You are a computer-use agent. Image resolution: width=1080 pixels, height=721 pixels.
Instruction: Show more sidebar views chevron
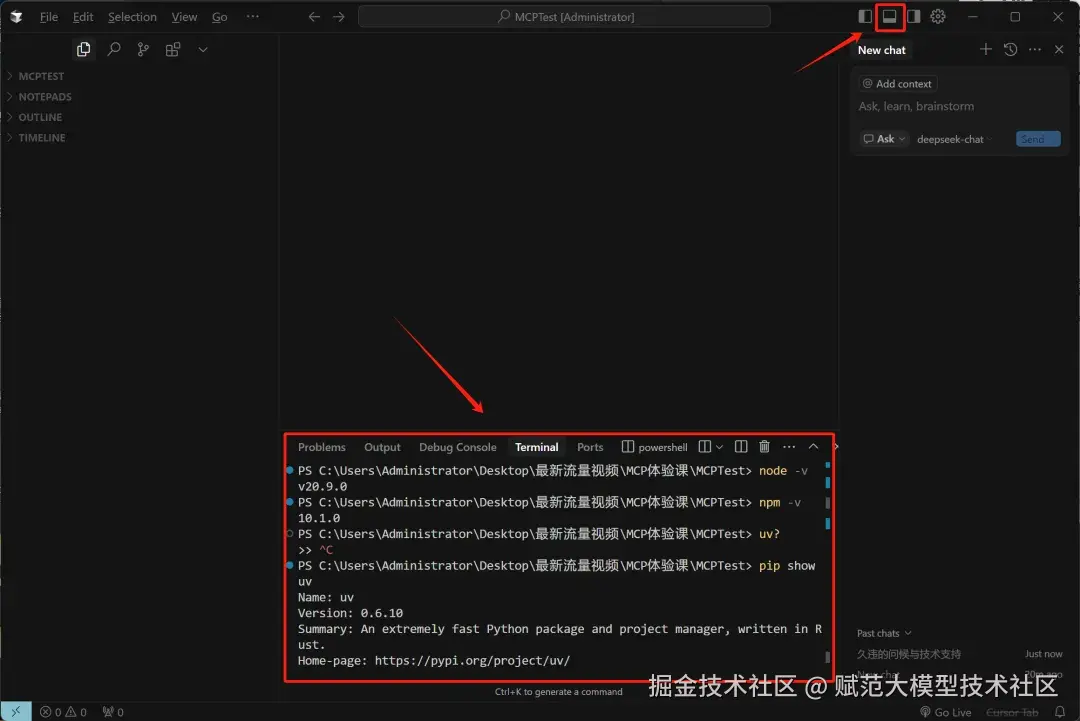(203, 50)
